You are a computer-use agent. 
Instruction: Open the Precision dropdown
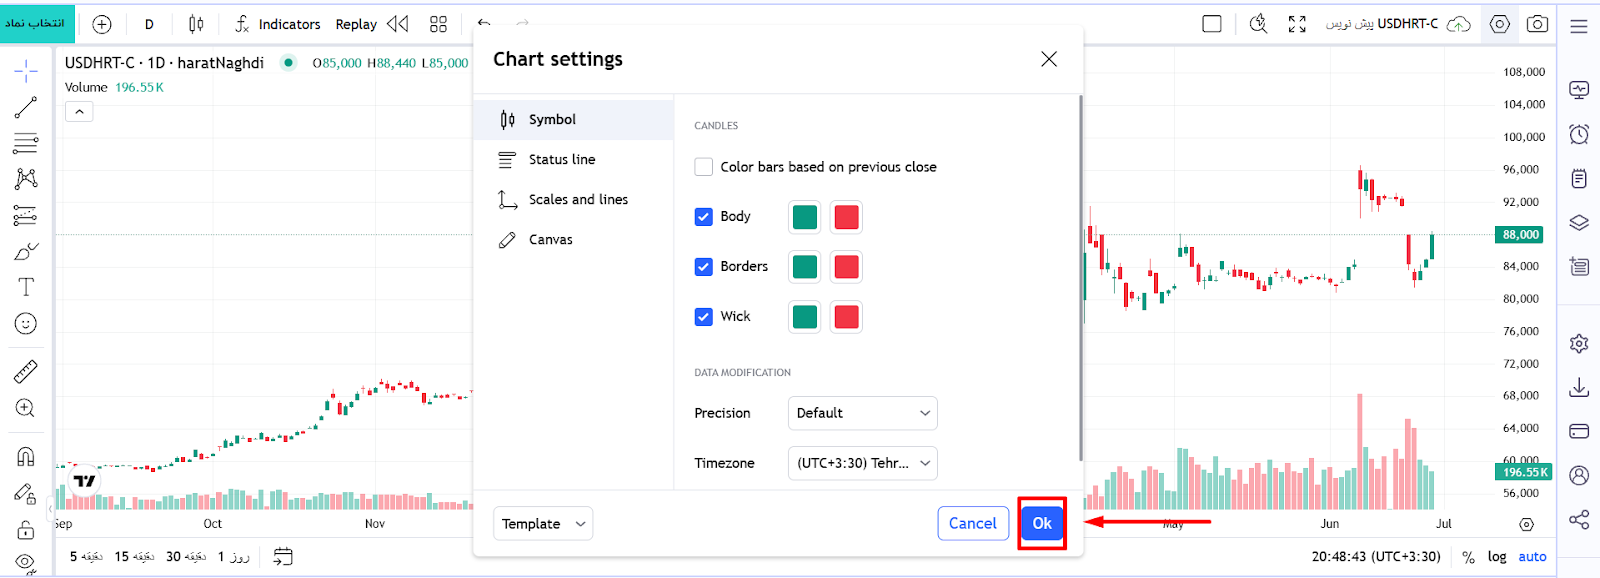point(863,413)
